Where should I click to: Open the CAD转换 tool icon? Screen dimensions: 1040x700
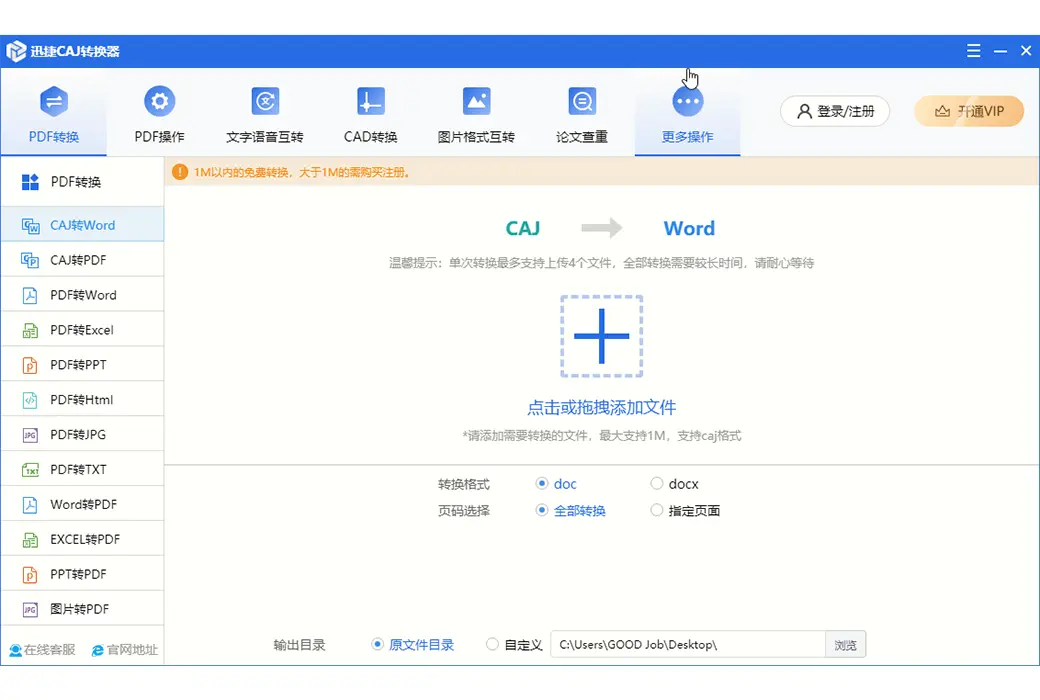click(x=370, y=102)
